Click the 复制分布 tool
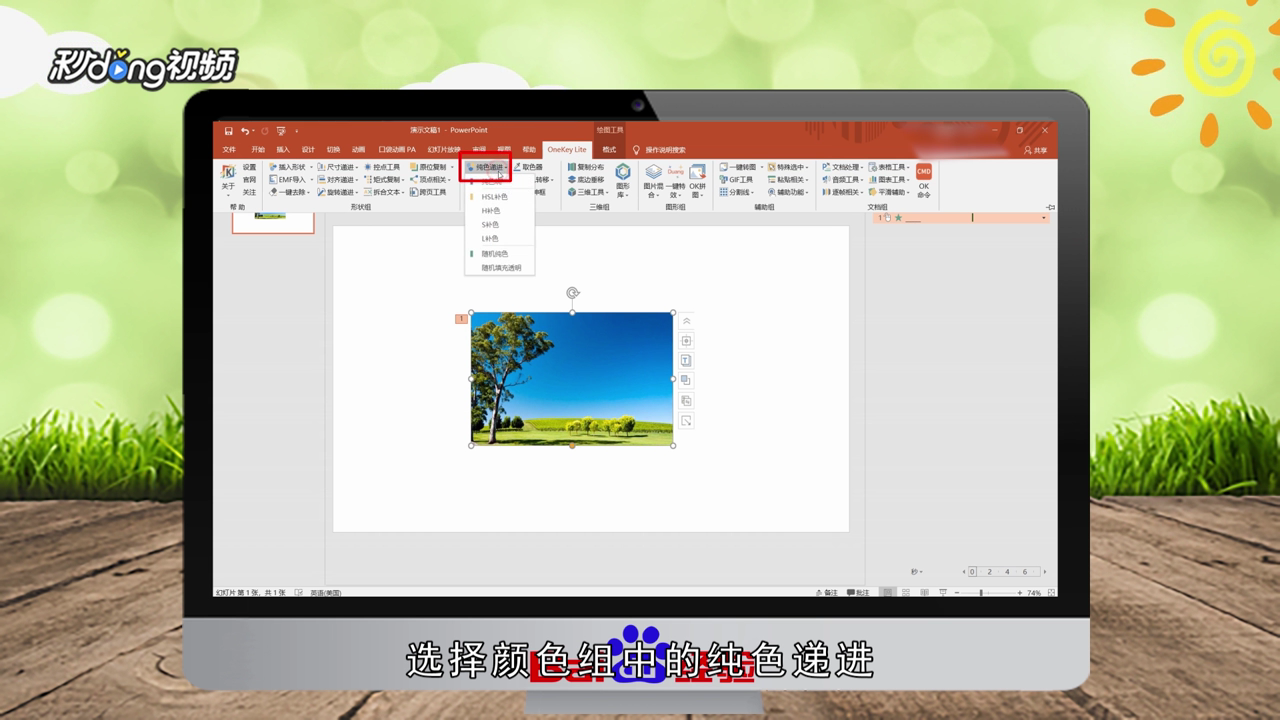The width and height of the screenshot is (1280, 720). coord(587,167)
